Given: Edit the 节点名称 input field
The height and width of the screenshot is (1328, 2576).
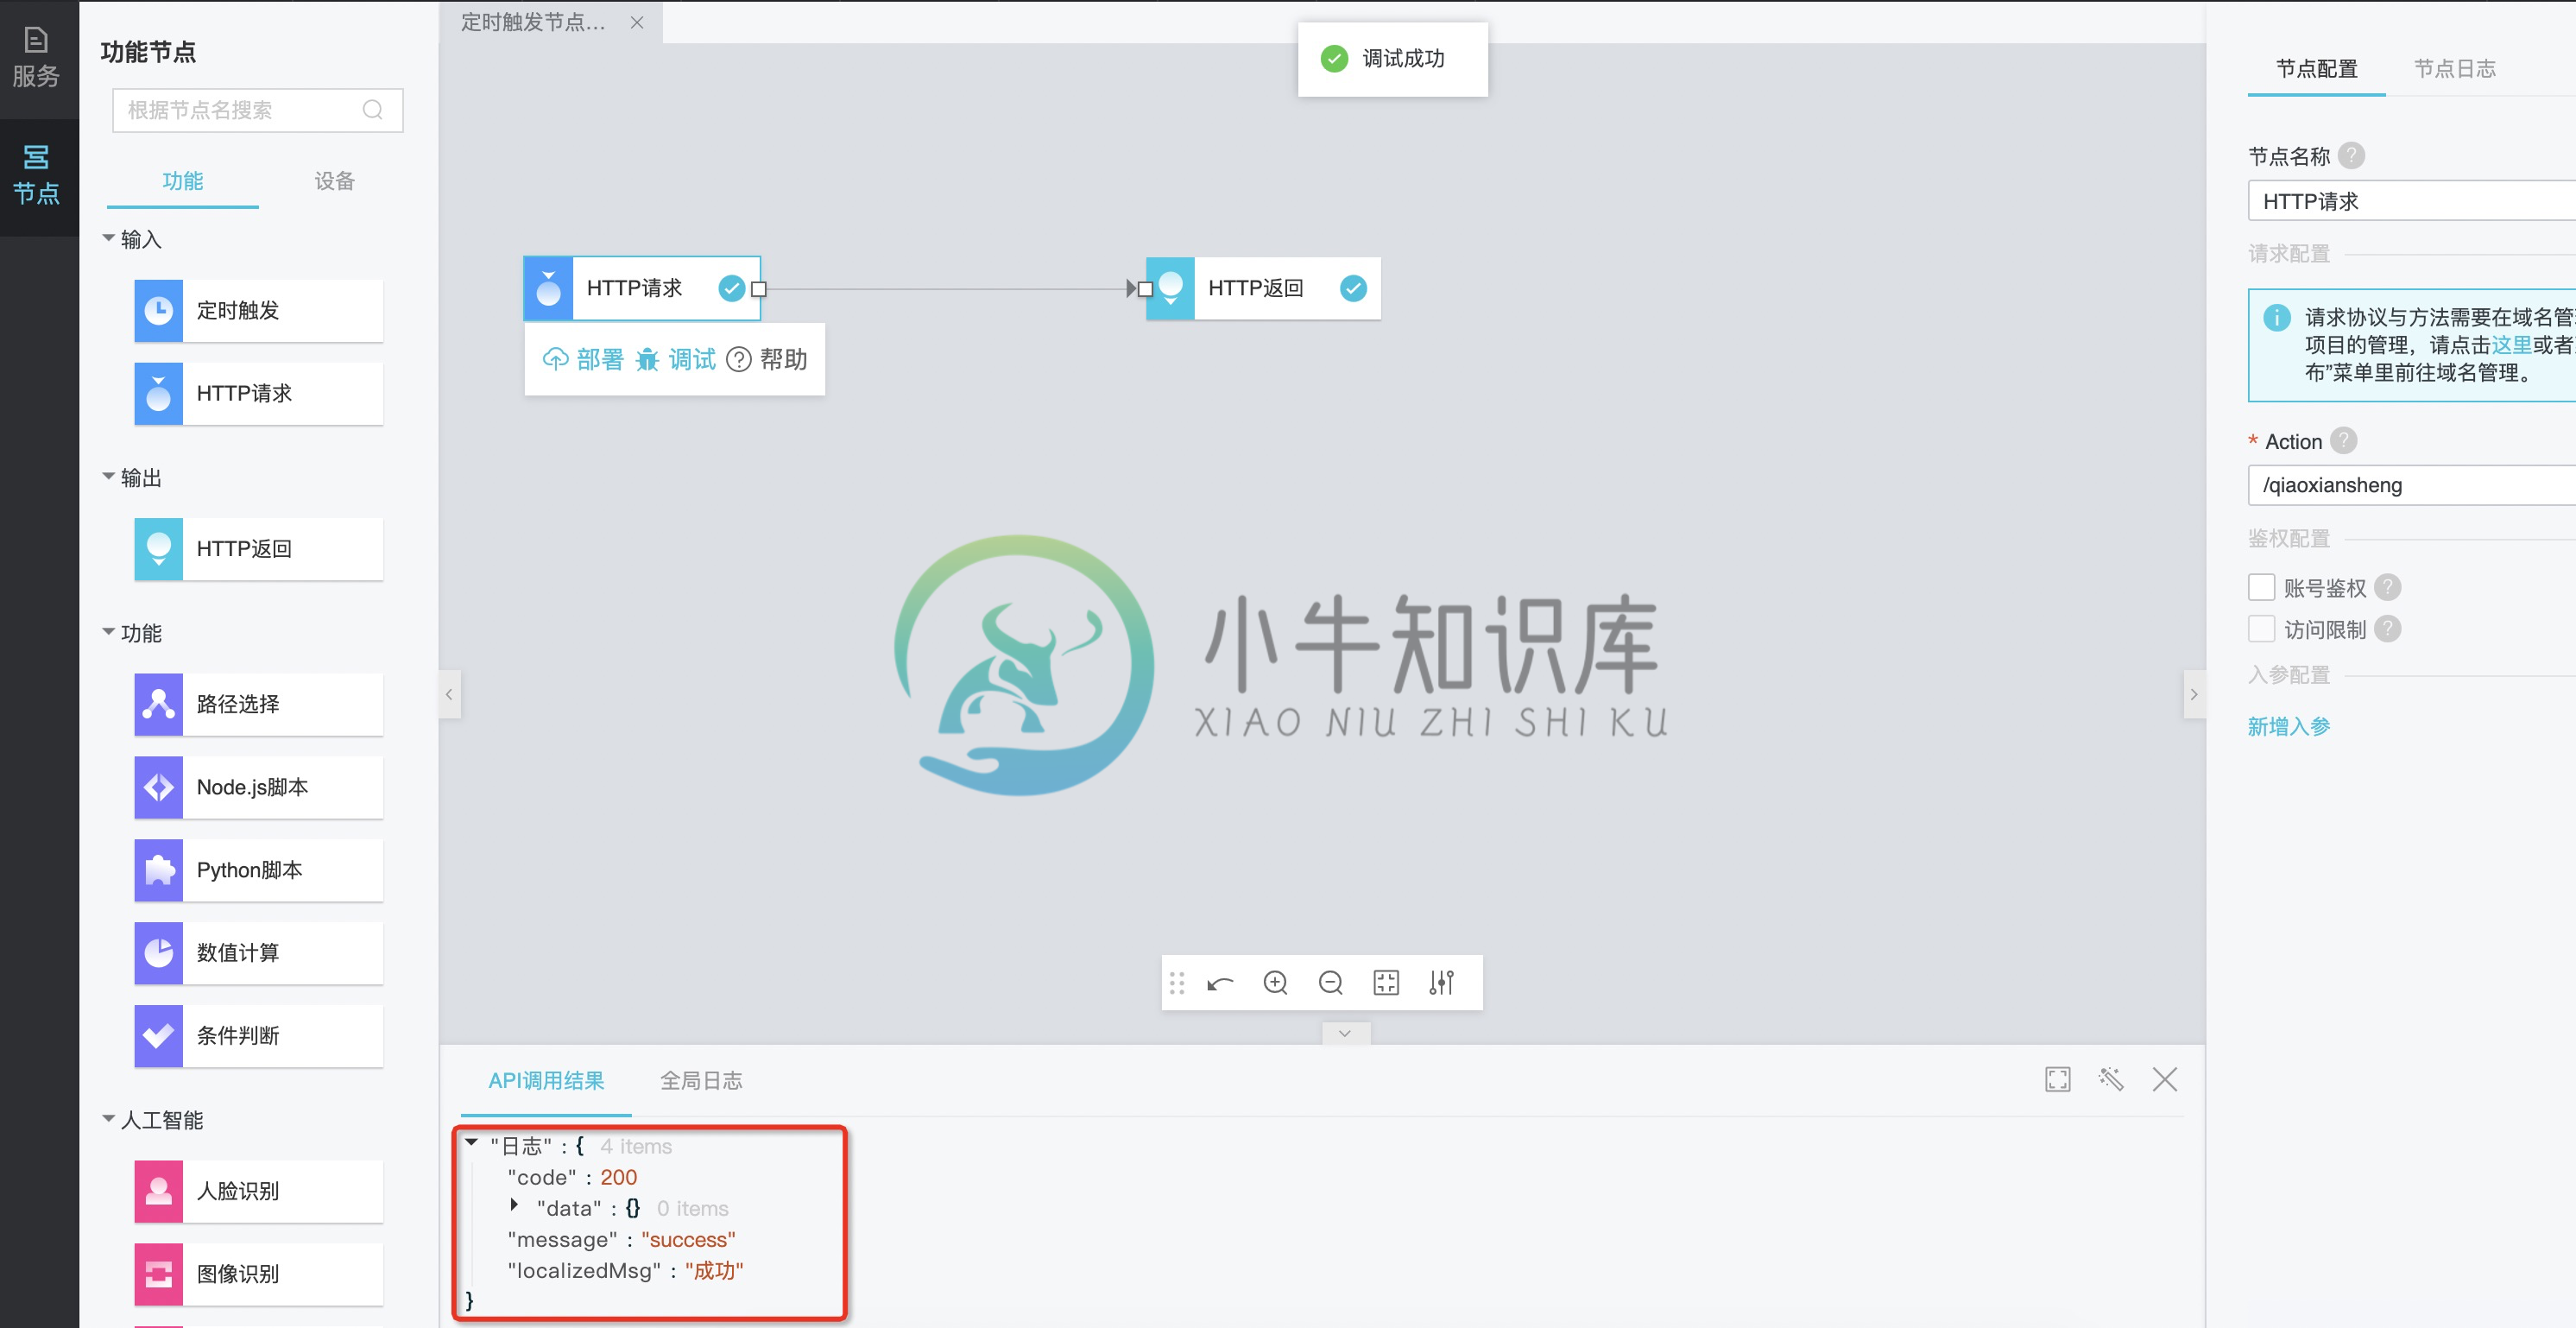Looking at the screenshot, I should pyautogui.click(x=2411, y=201).
